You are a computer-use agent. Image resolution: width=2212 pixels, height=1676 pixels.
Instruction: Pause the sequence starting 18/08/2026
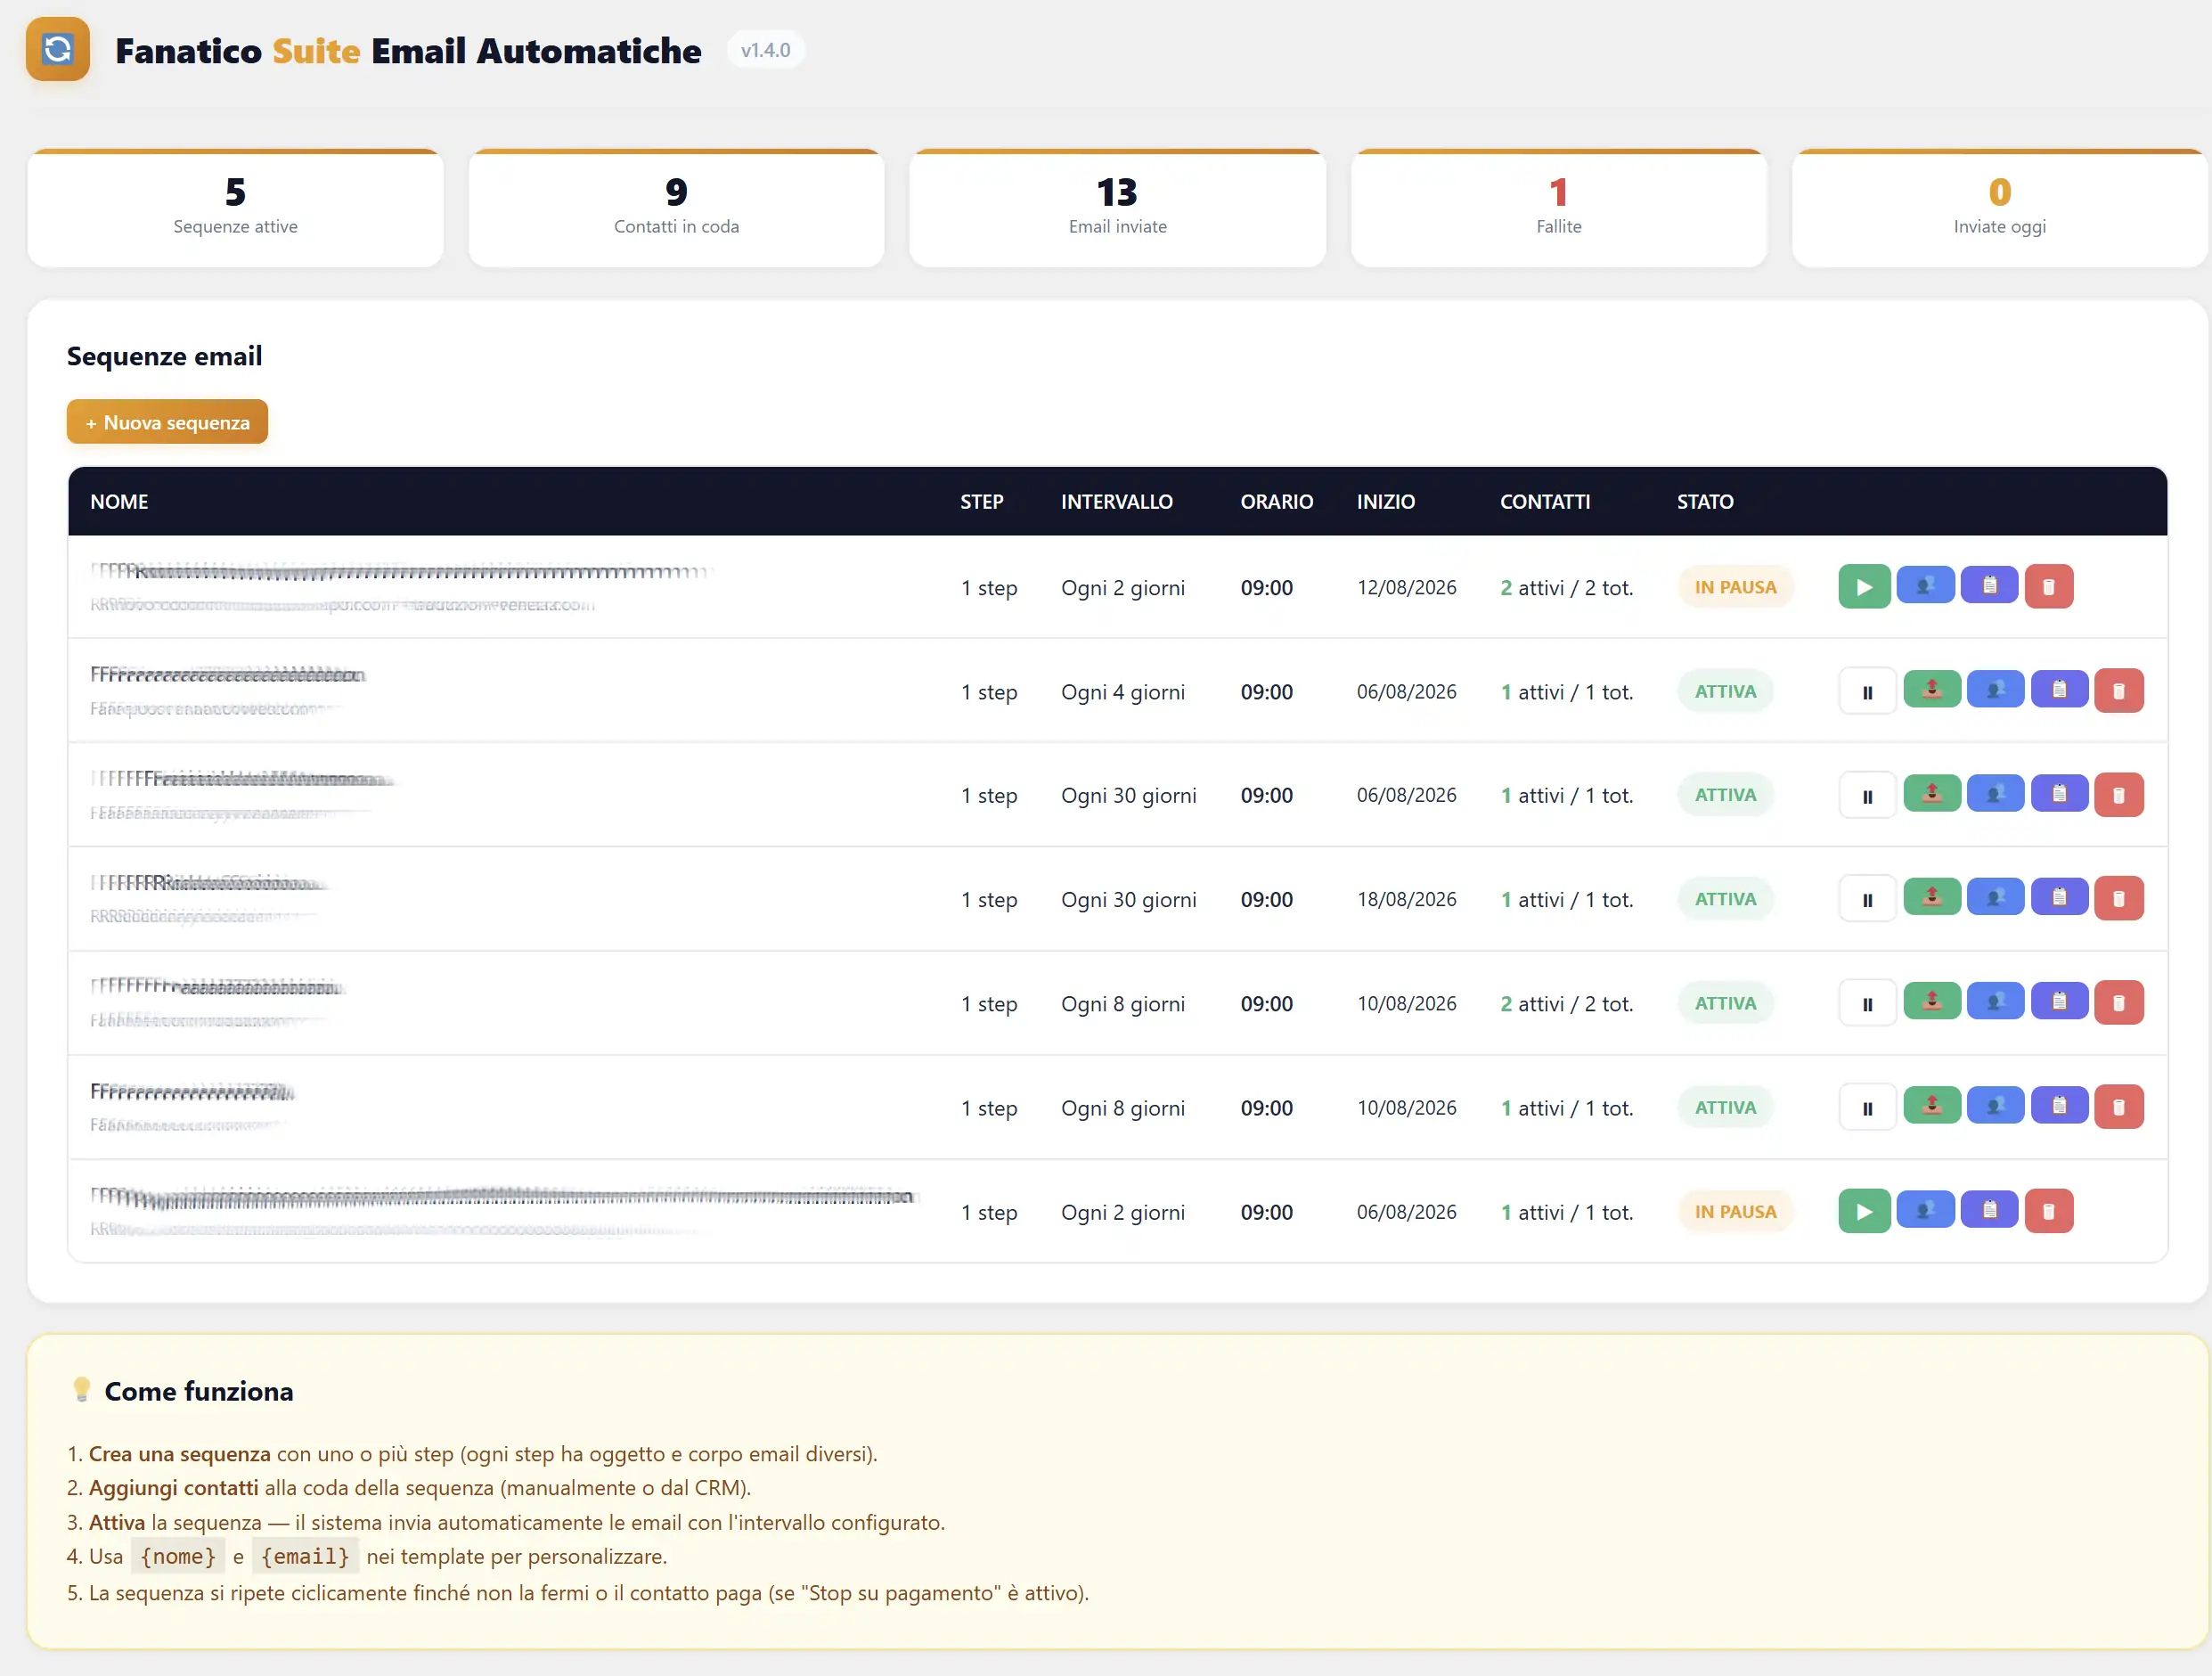(1867, 900)
